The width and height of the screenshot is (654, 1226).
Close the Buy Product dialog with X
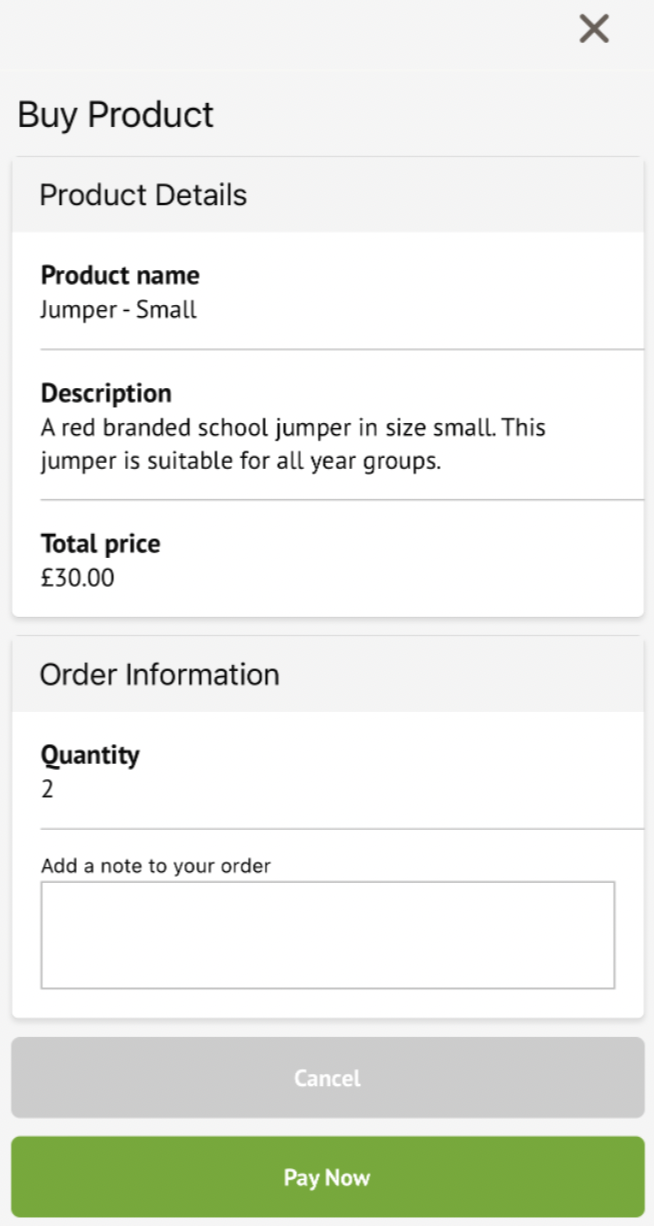tap(594, 29)
